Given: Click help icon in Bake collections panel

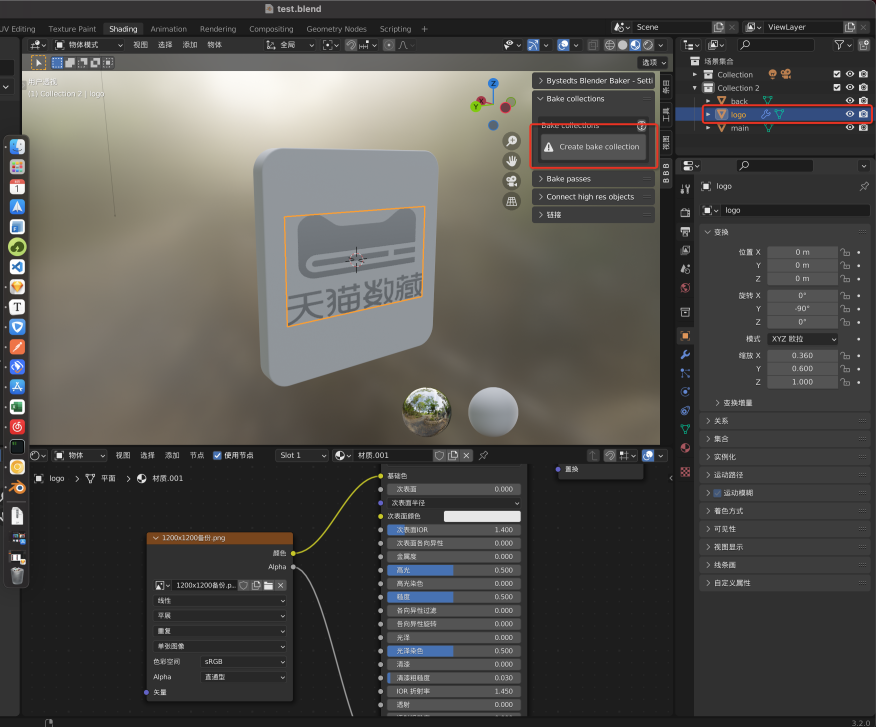Looking at the screenshot, I should click(x=641, y=126).
